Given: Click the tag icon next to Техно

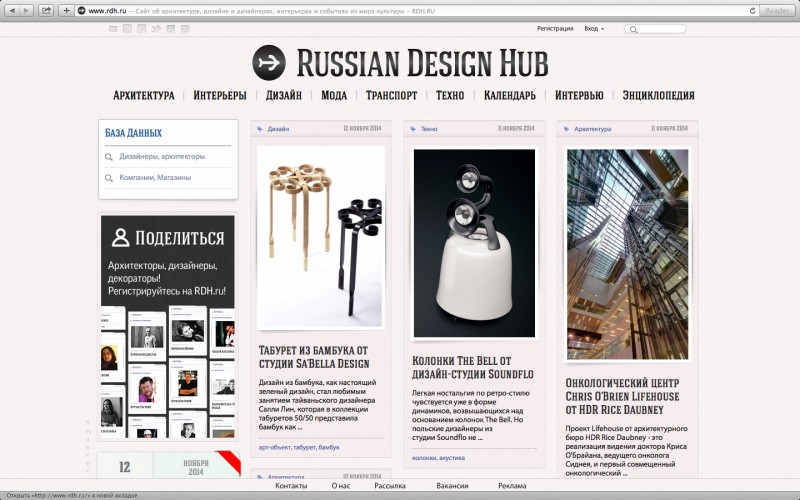Looking at the screenshot, I should (x=413, y=129).
